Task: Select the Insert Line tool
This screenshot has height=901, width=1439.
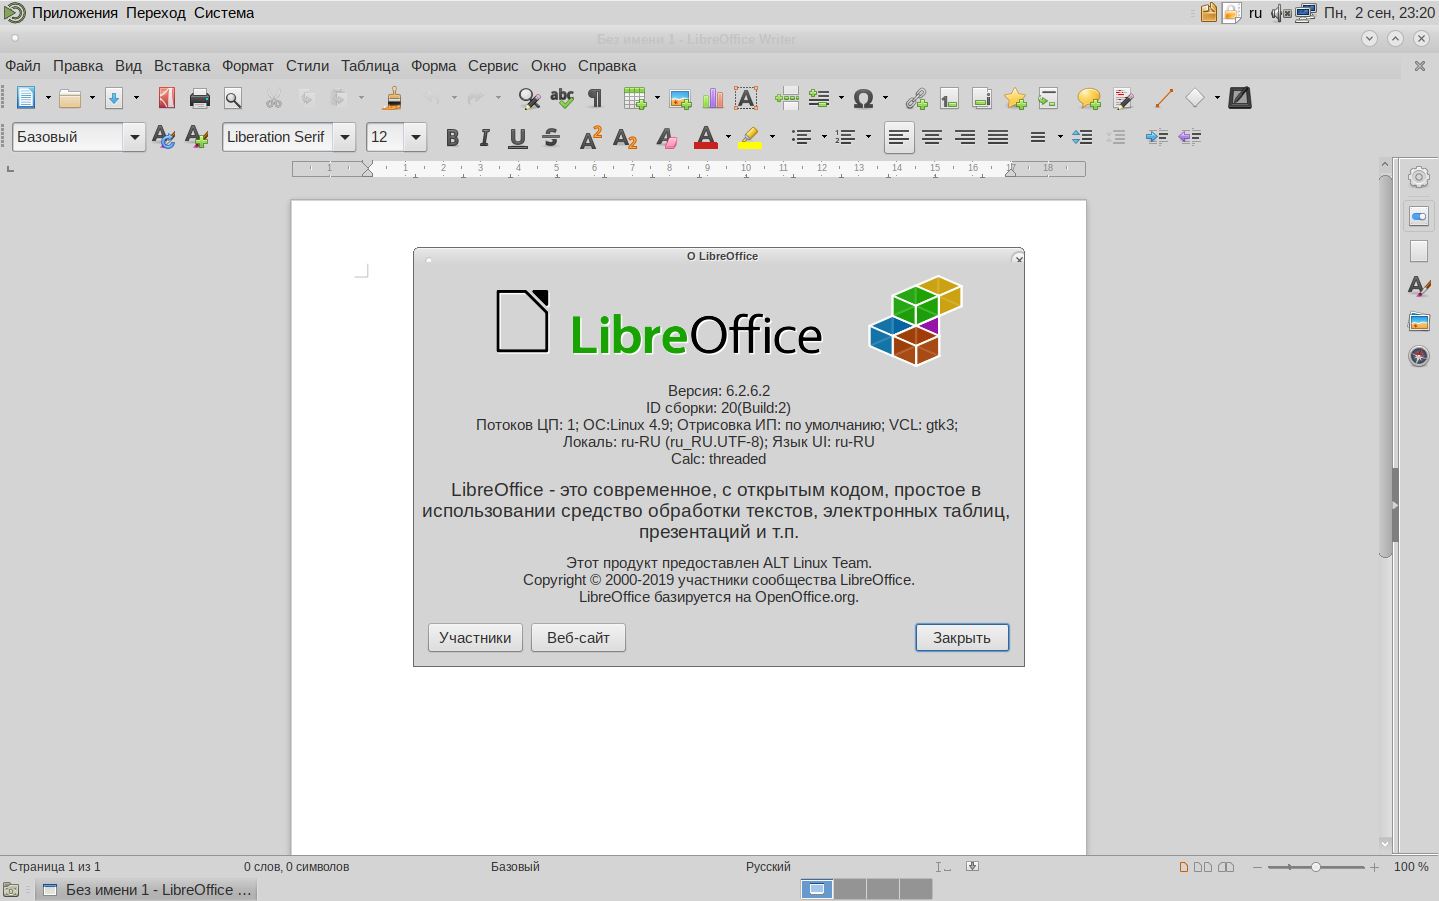Action: tap(1163, 98)
